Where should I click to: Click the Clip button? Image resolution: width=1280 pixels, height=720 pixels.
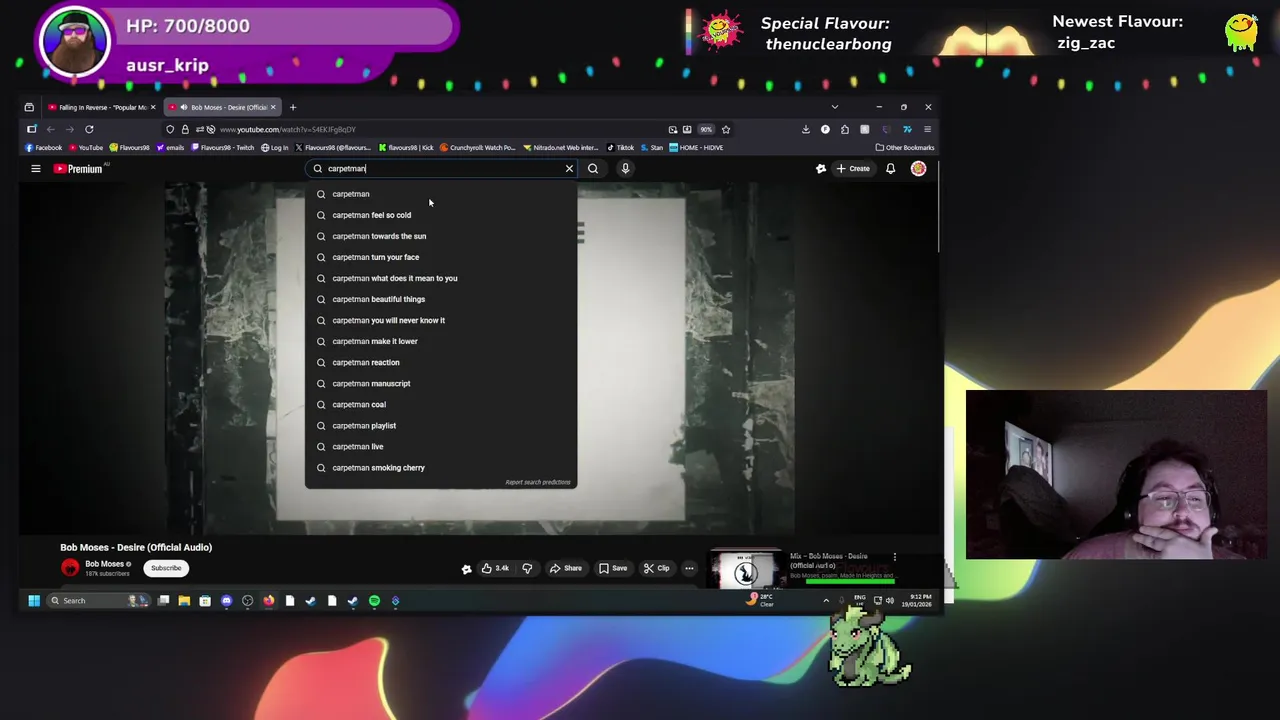[x=656, y=568]
